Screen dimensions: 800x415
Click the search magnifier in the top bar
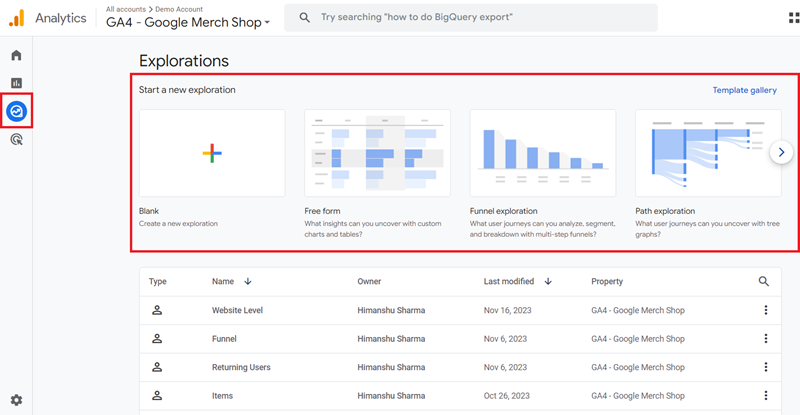(x=305, y=17)
